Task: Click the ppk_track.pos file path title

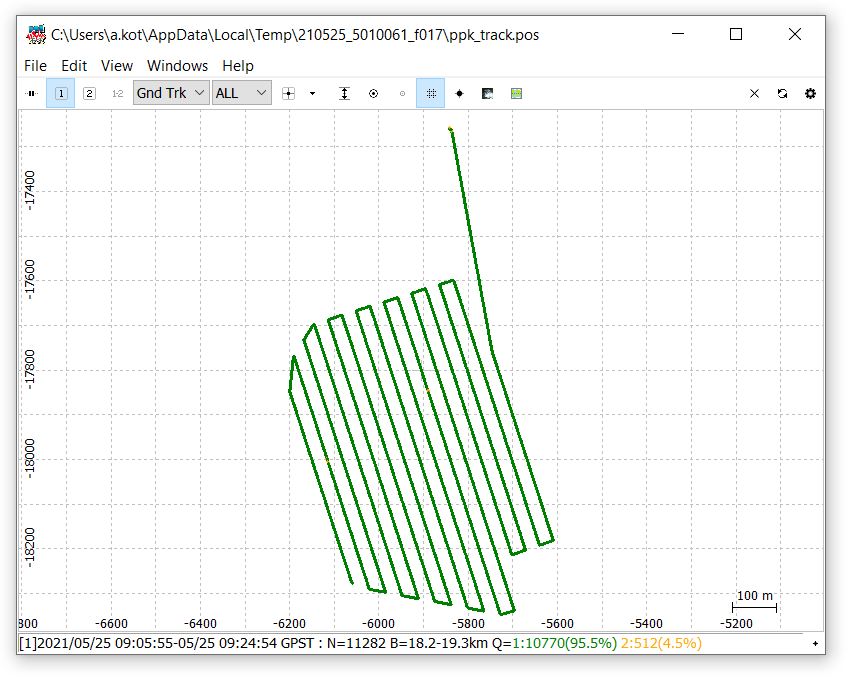Action: pyautogui.click(x=295, y=35)
